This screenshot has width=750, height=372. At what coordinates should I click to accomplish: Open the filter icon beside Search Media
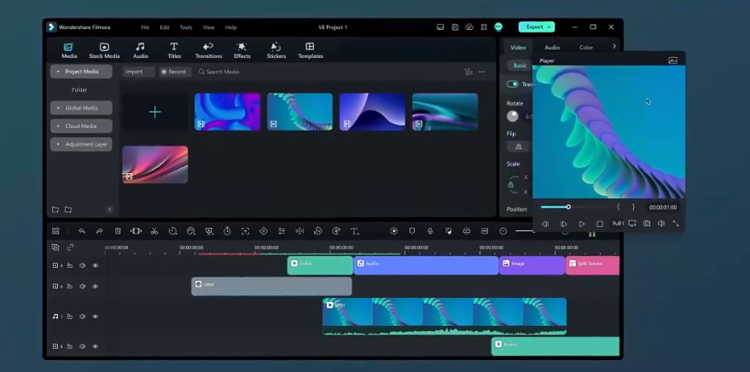468,72
